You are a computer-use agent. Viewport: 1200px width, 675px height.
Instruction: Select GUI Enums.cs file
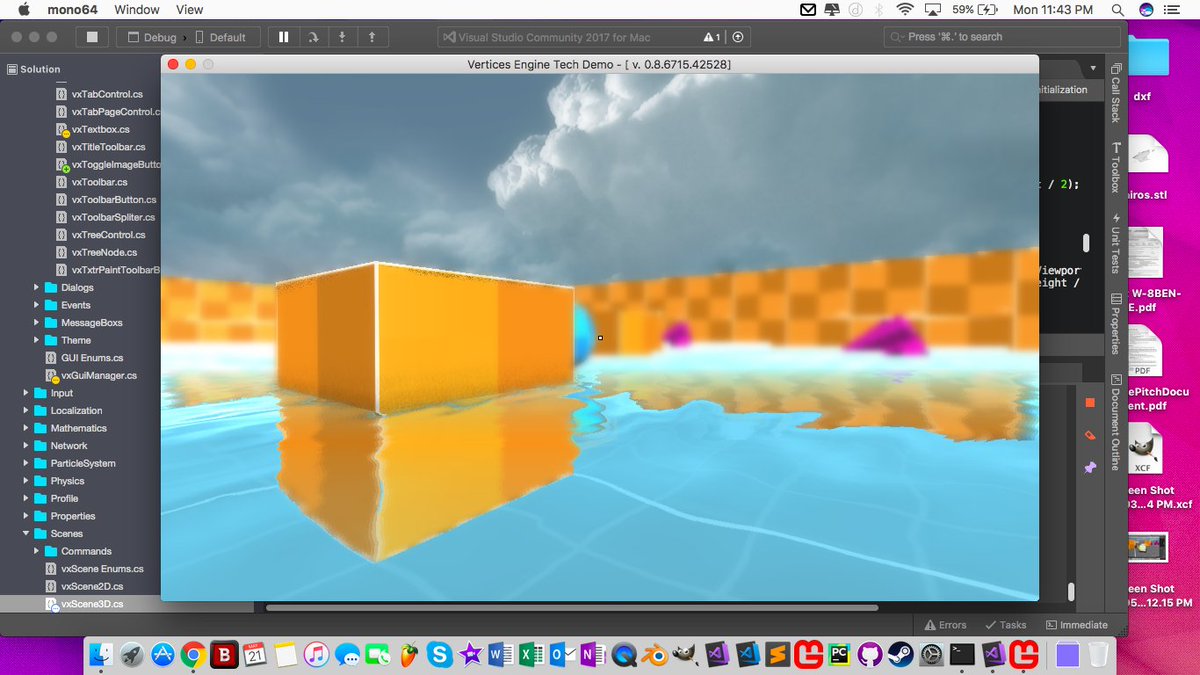92,358
